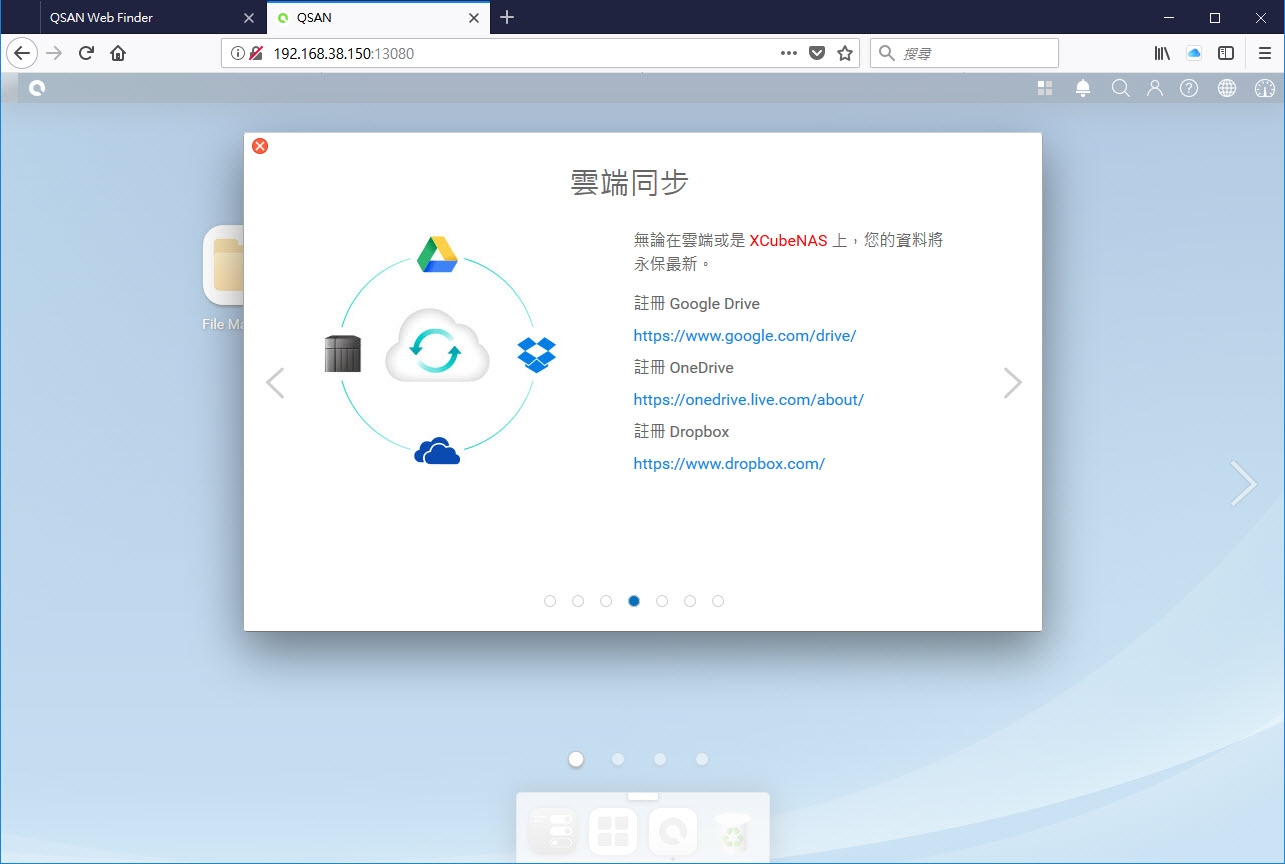Click the Google Drive logo
This screenshot has width=1285, height=864.
[437, 255]
